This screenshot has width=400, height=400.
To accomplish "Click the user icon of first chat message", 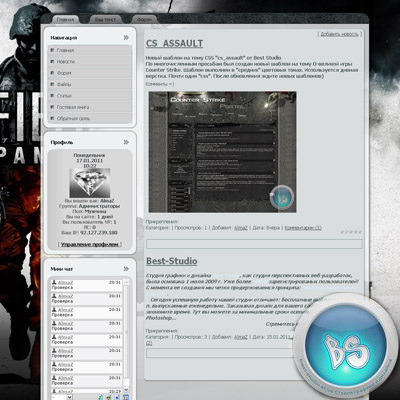I will point(54,282).
